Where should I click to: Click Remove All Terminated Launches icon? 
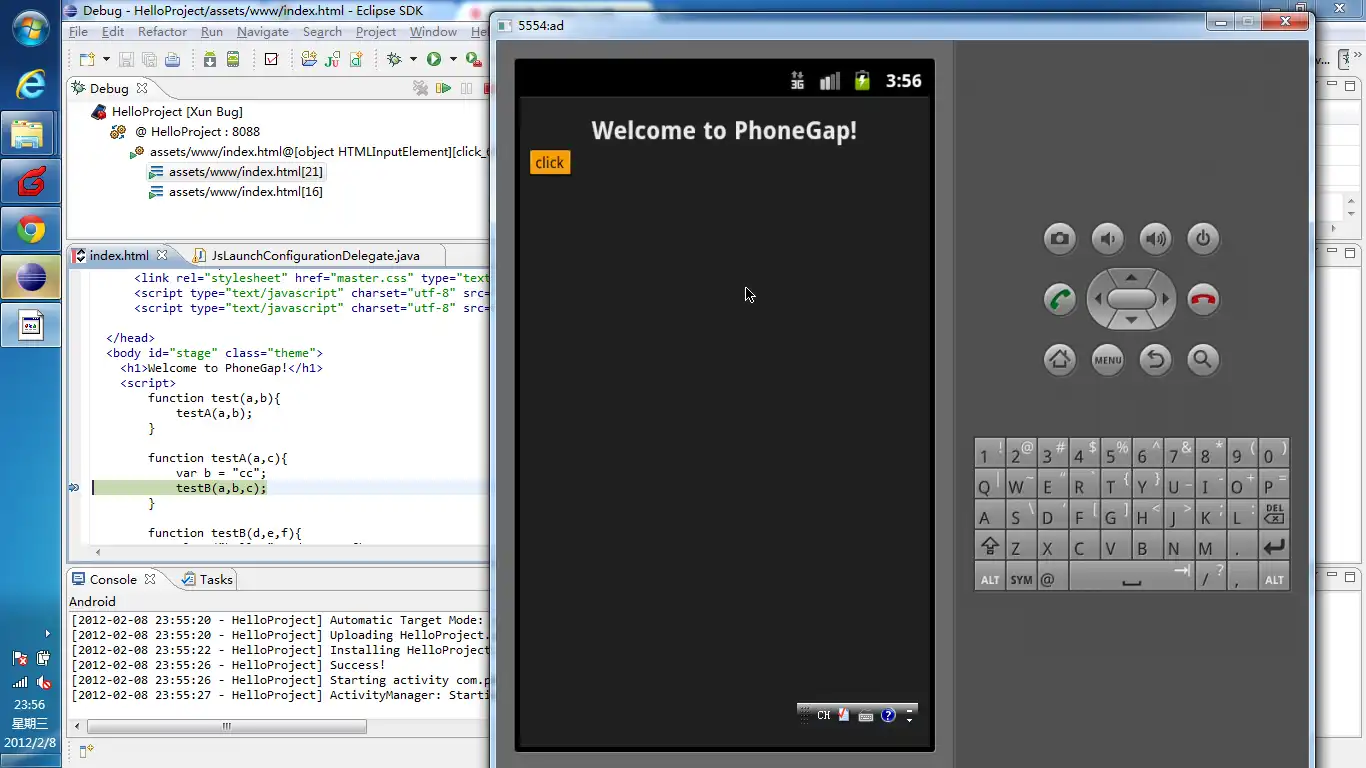point(421,88)
